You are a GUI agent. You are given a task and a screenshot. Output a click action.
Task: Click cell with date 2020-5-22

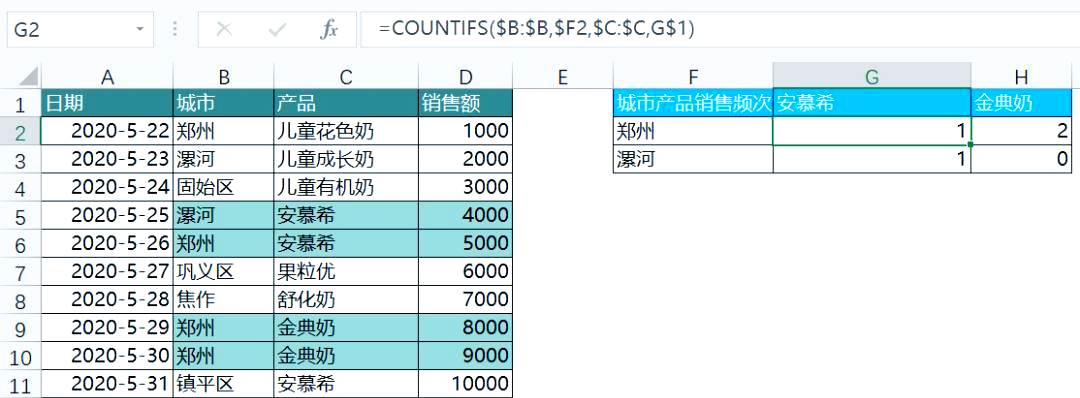point(107,132)
